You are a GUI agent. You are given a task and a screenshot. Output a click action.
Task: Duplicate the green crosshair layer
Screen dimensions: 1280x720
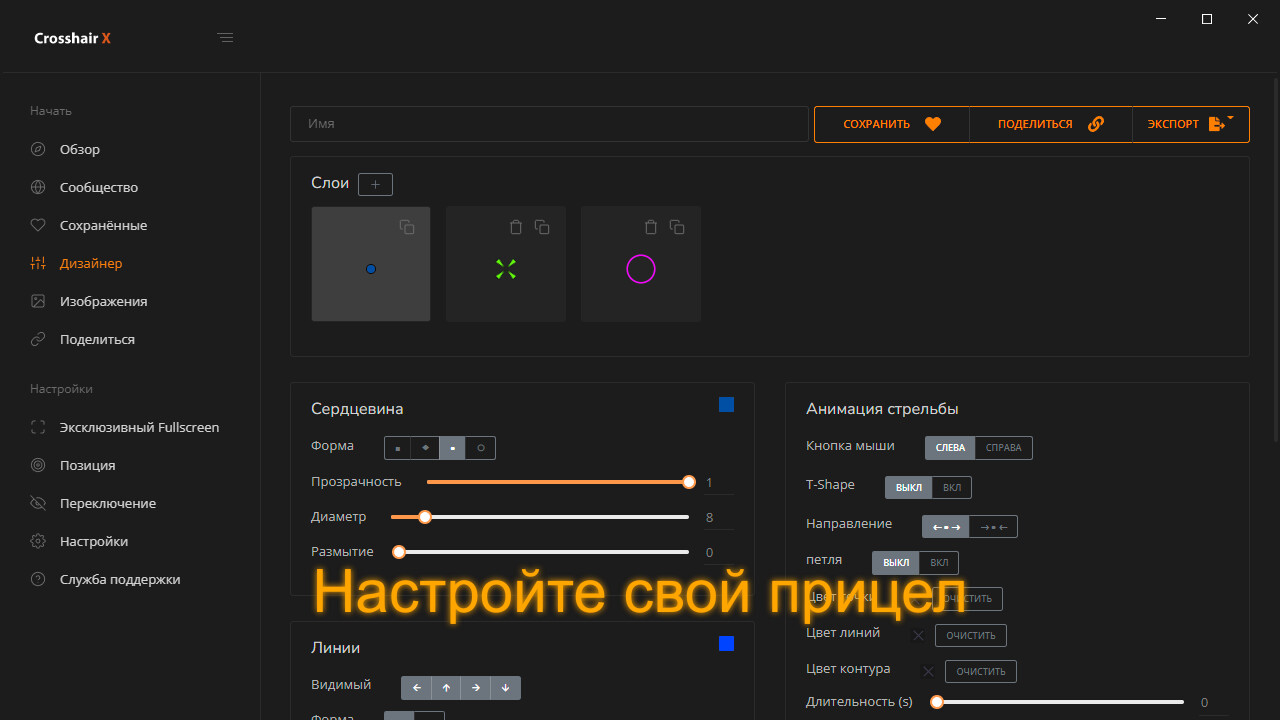click(x=542, y=227)
